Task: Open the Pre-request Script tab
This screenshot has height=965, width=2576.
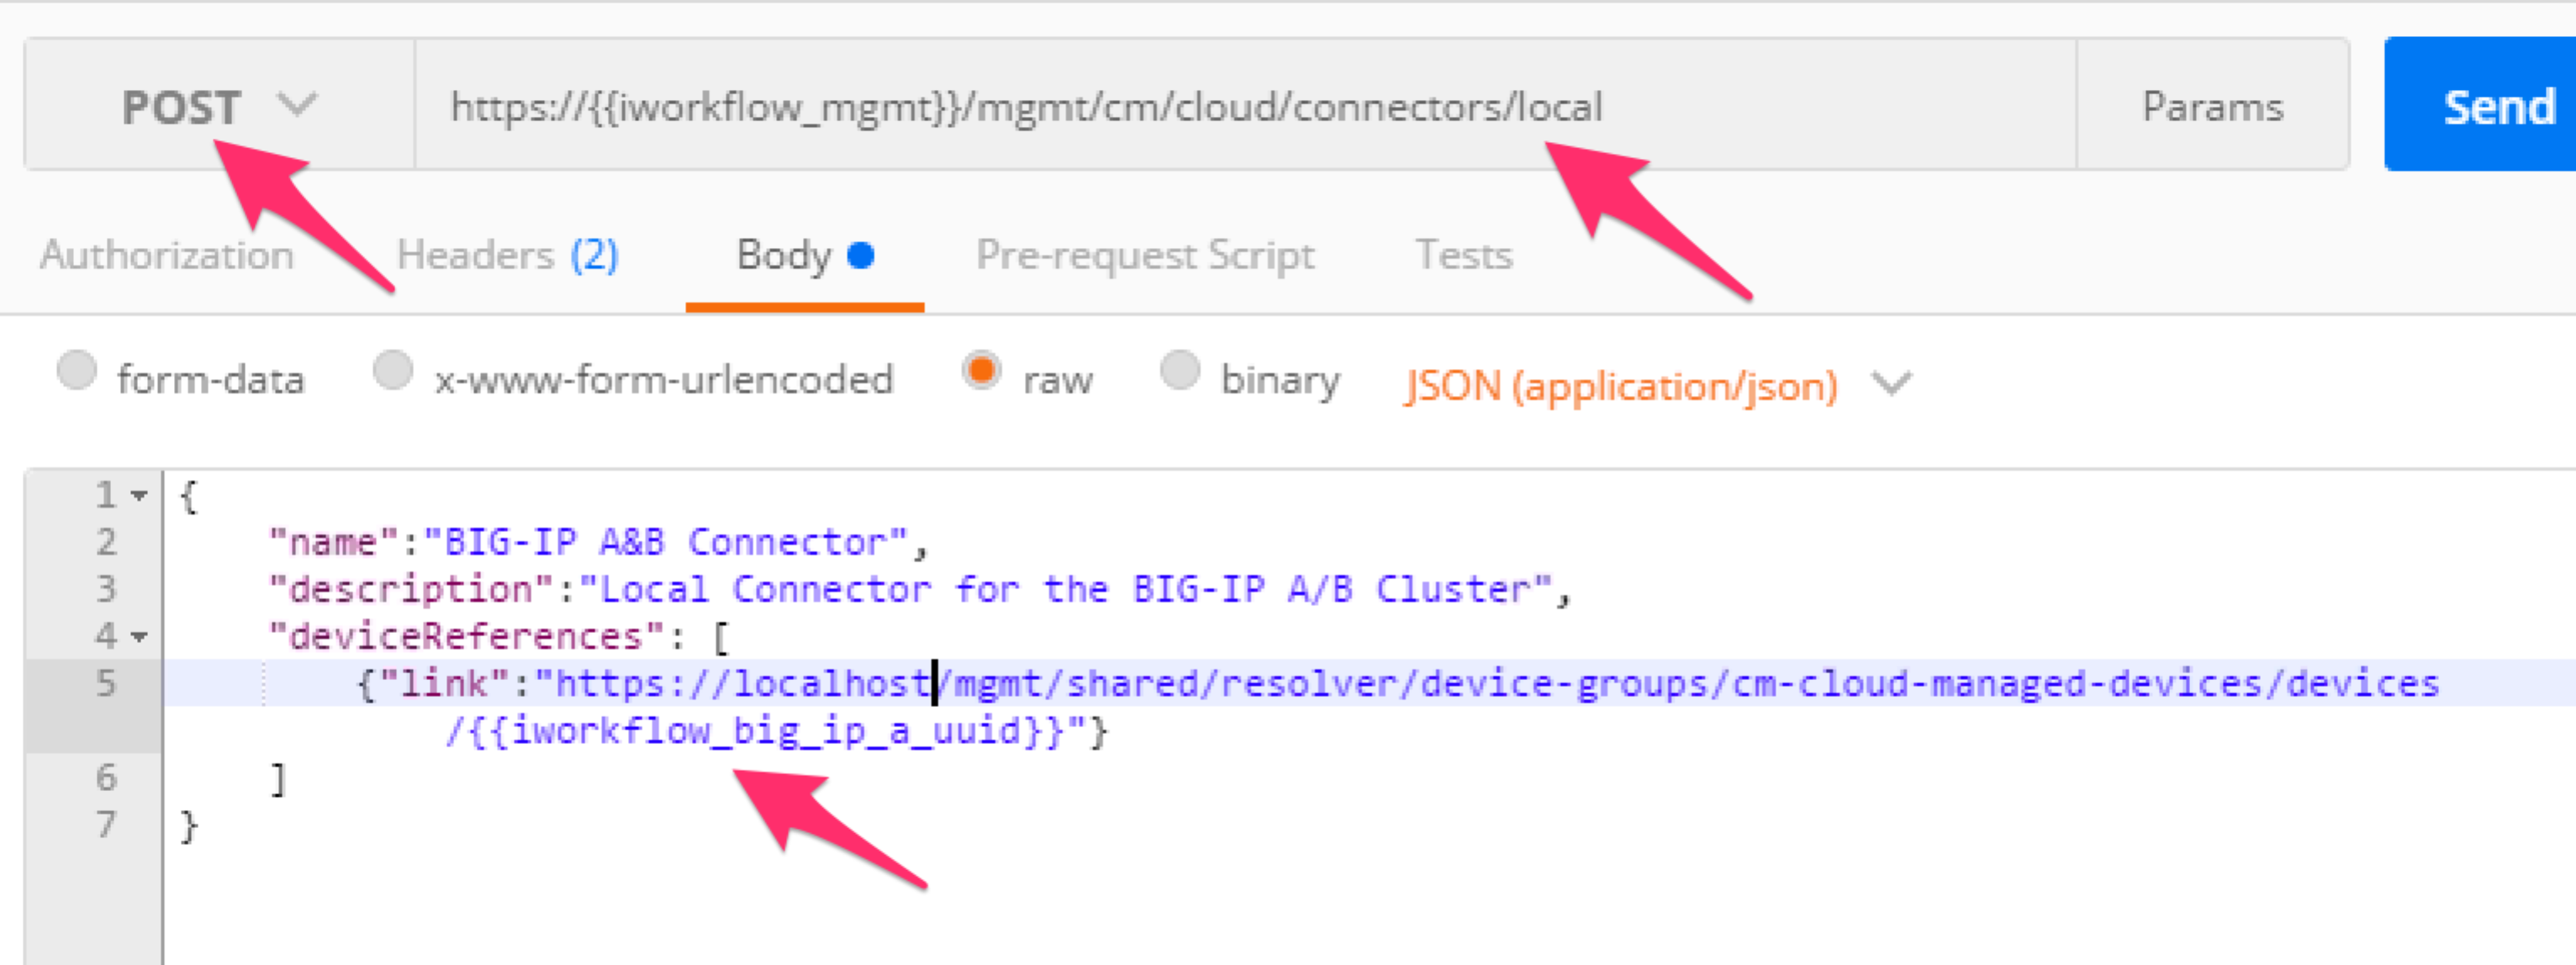Action: tap(1145, 255)
